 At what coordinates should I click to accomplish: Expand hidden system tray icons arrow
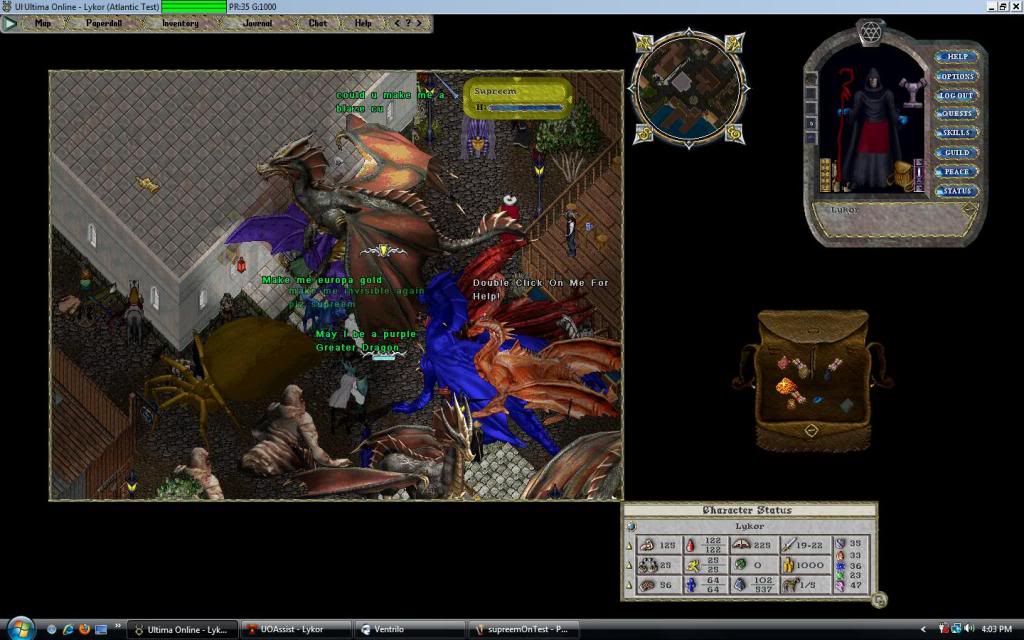(923, 630)
